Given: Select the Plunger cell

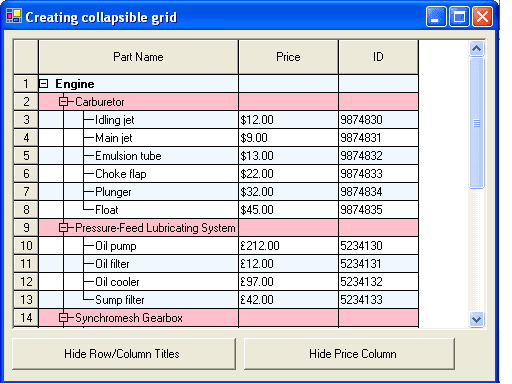Looking at the screenshot, I should coord(139,192).
